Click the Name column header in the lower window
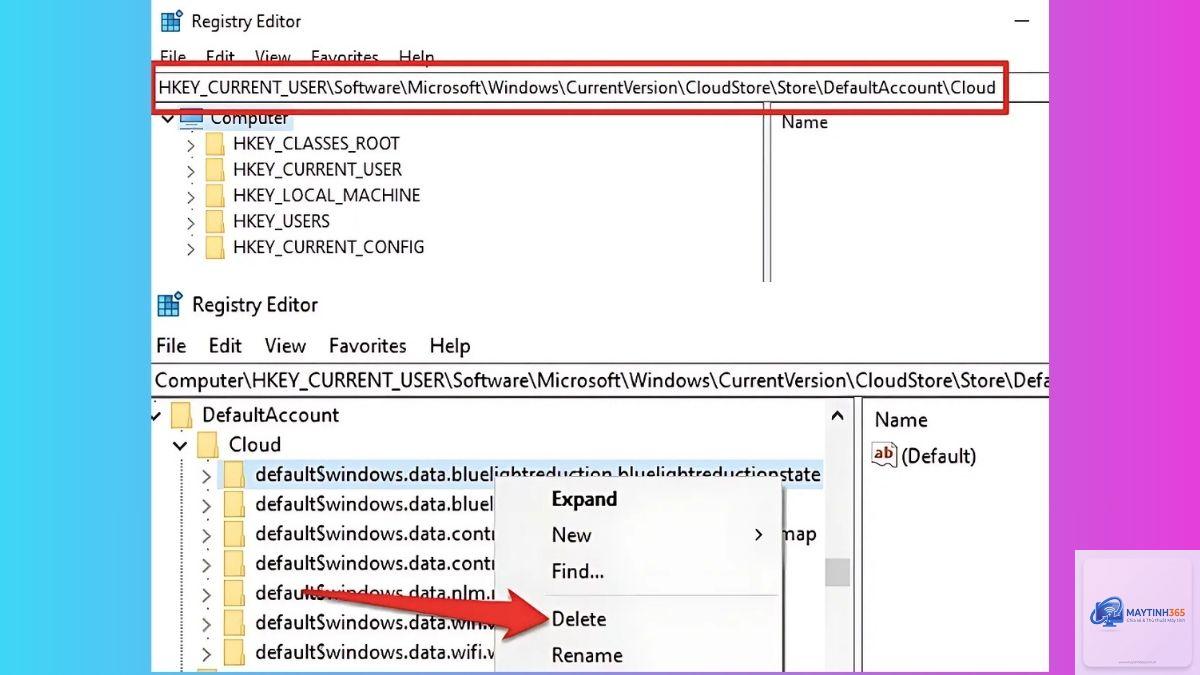The image size is (1200, 675). [x=901, y=420]
